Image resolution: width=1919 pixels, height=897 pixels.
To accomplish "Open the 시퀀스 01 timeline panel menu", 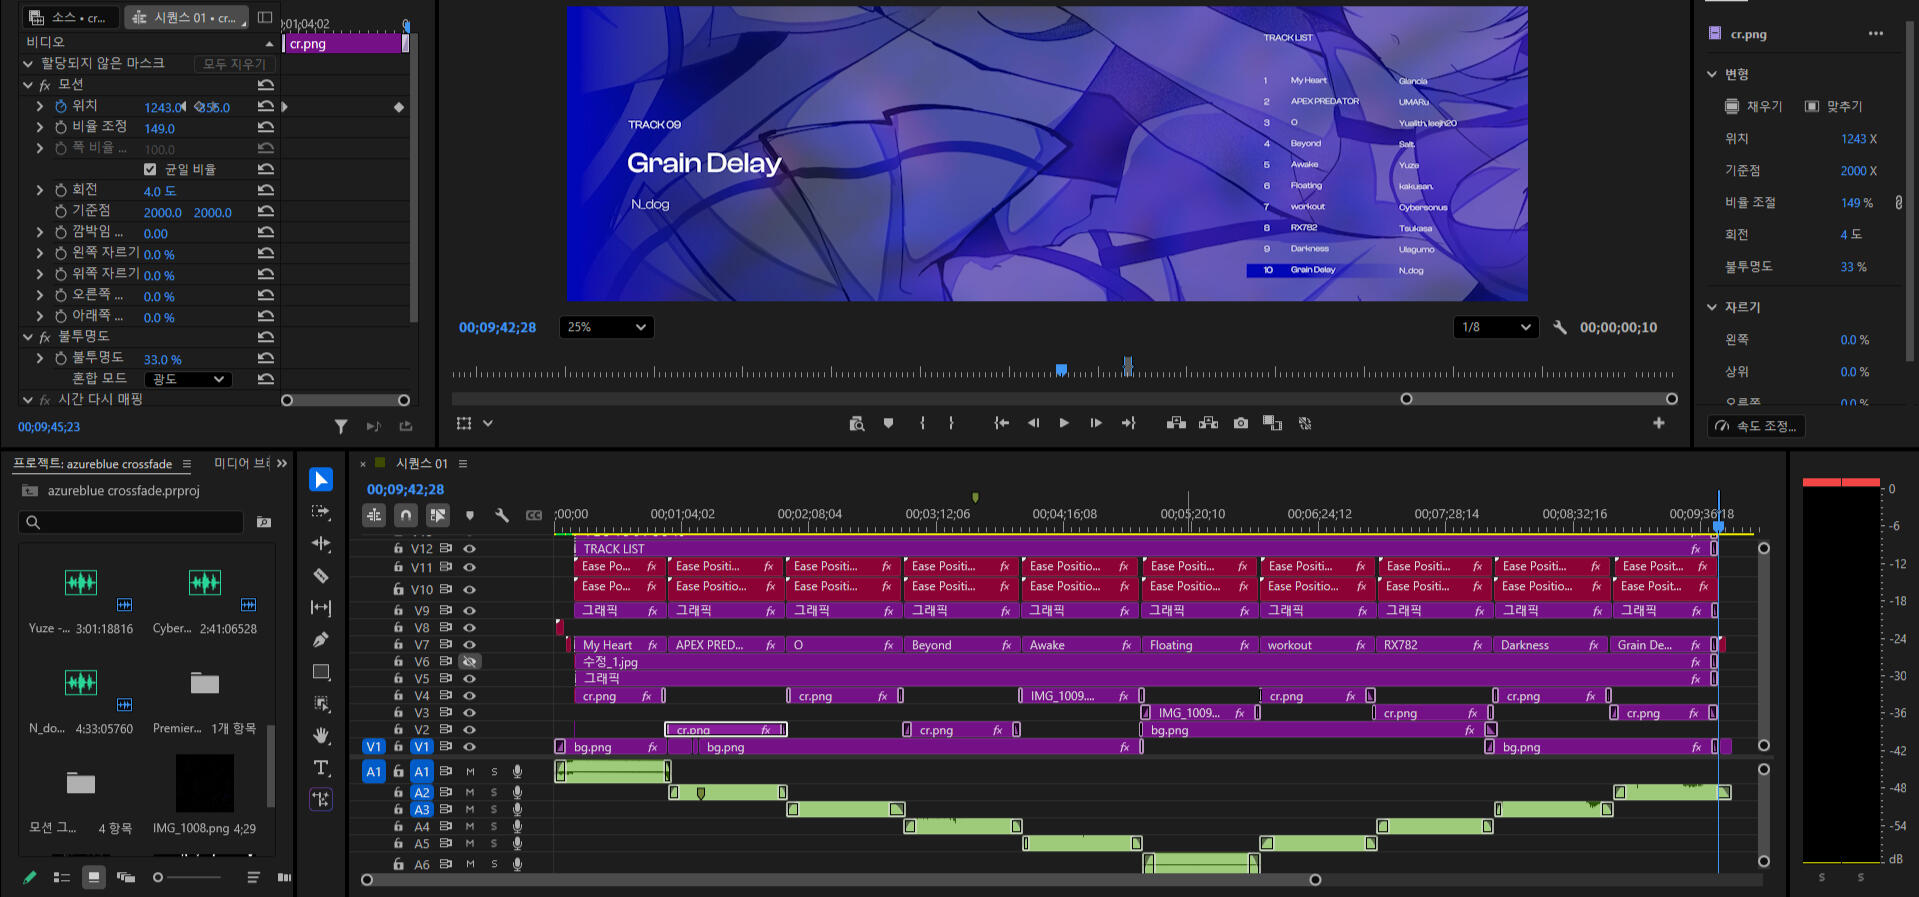I will click(x=463, y=464).
